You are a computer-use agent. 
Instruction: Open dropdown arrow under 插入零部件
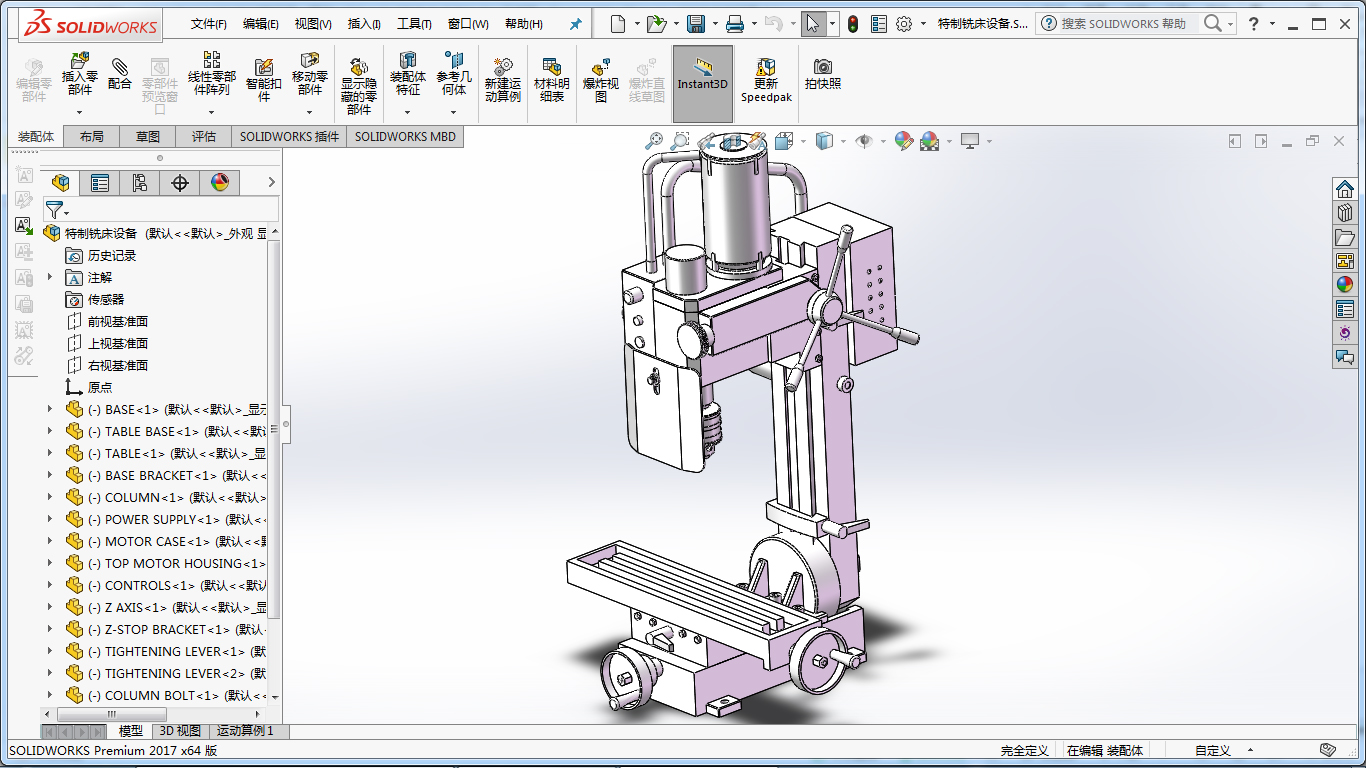(x=79, y=111)
